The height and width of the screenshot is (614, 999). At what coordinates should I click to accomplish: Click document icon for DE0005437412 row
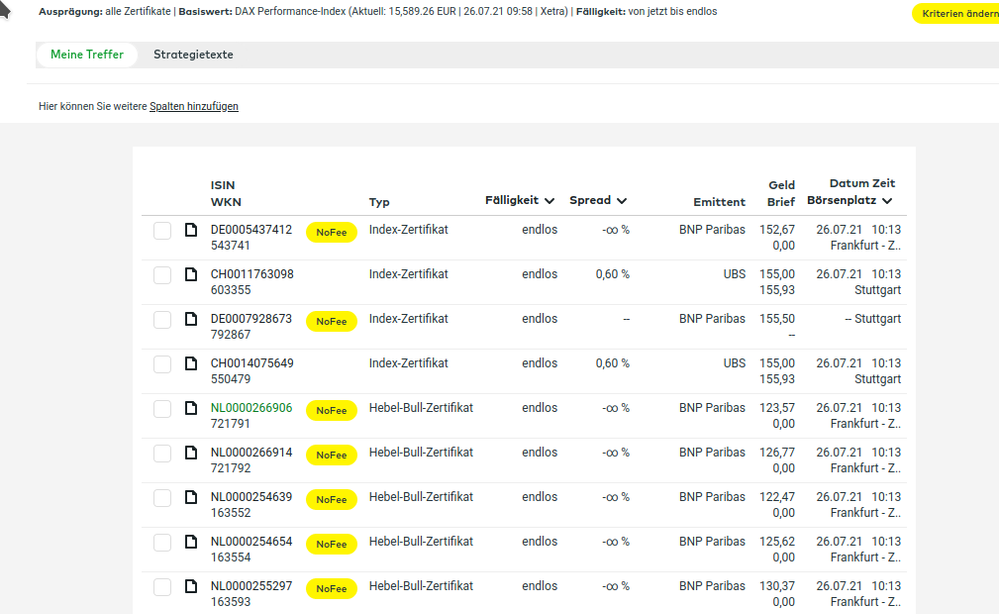click(191, 231)
